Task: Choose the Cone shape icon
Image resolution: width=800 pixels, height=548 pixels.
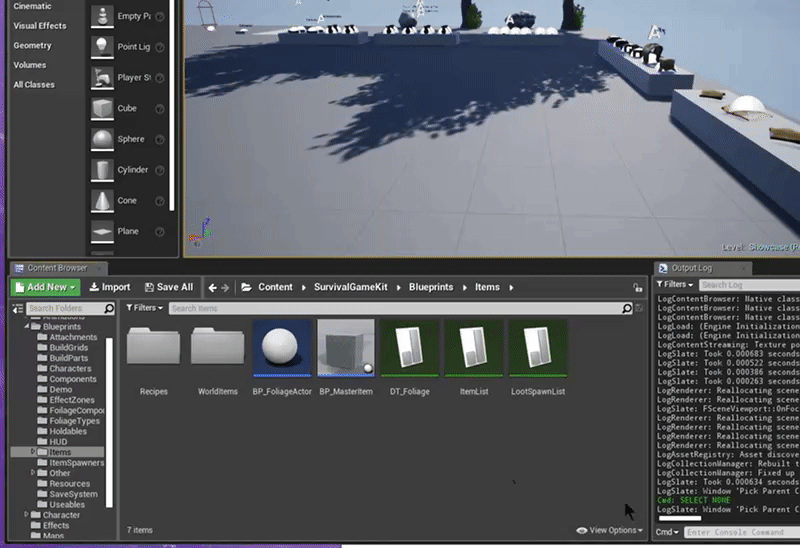Action: (x=102, y=201)
